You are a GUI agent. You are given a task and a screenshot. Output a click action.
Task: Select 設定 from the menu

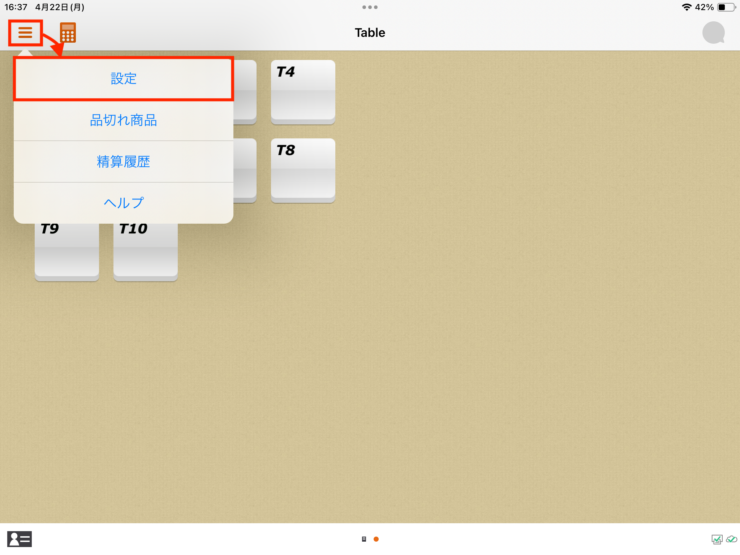click(x=124, y=78)
